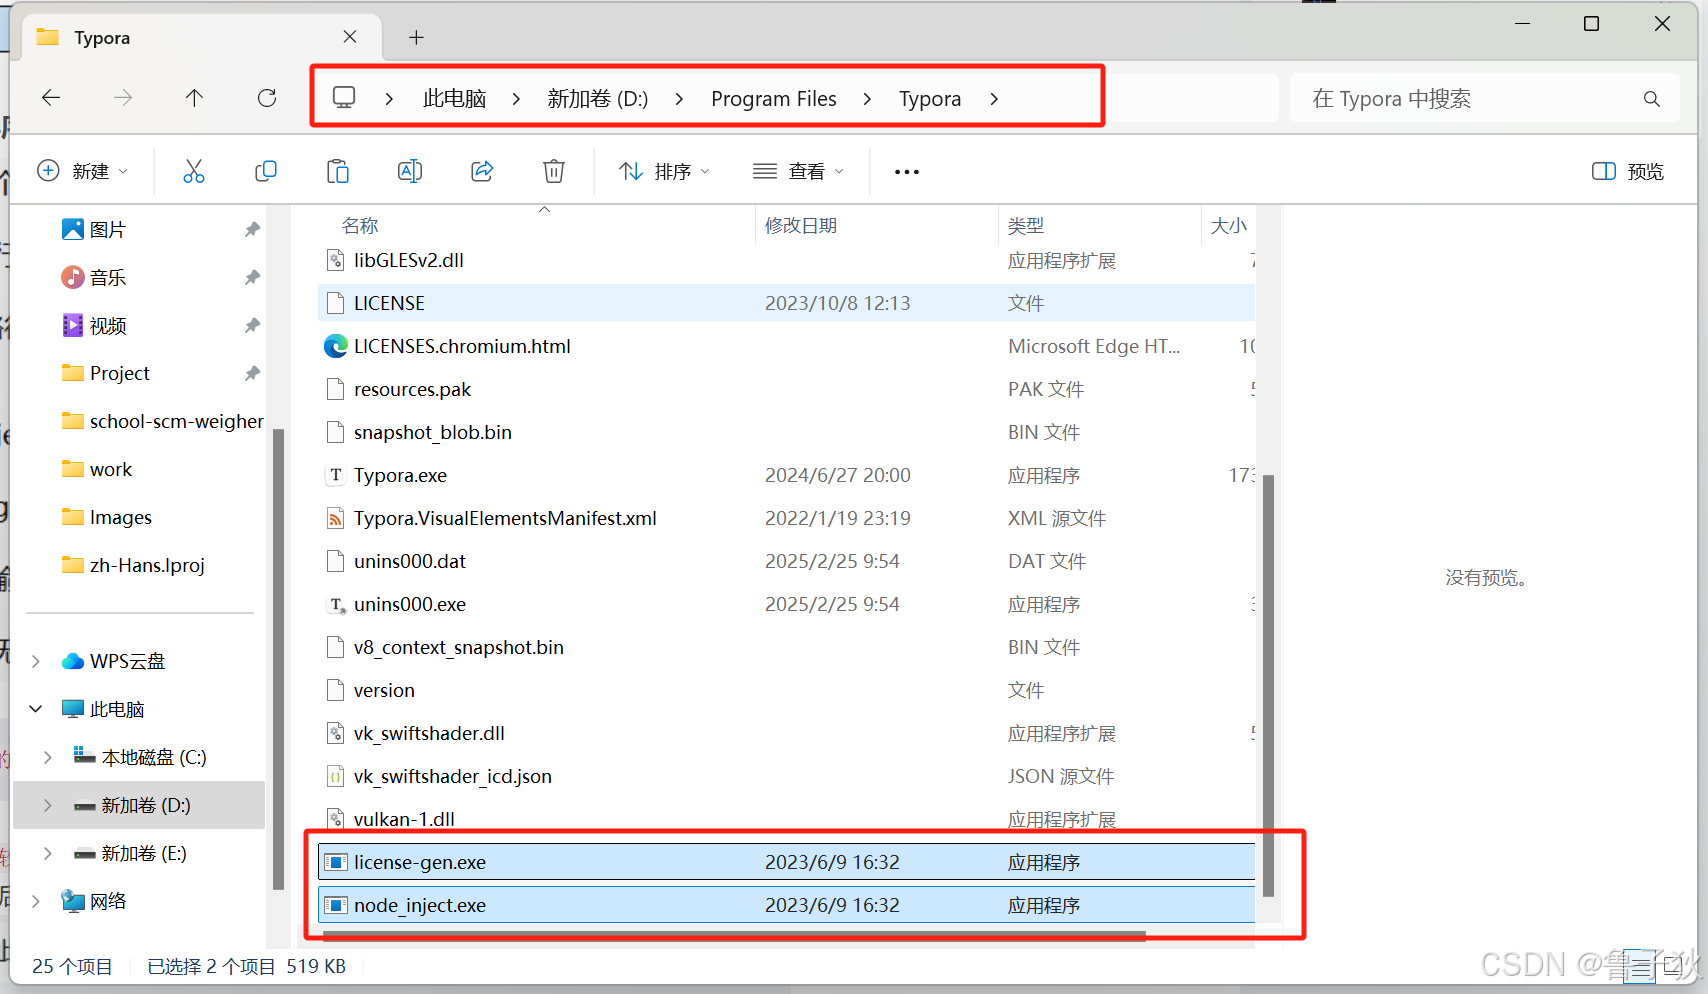Select the unins000.exe file icon

336,604
